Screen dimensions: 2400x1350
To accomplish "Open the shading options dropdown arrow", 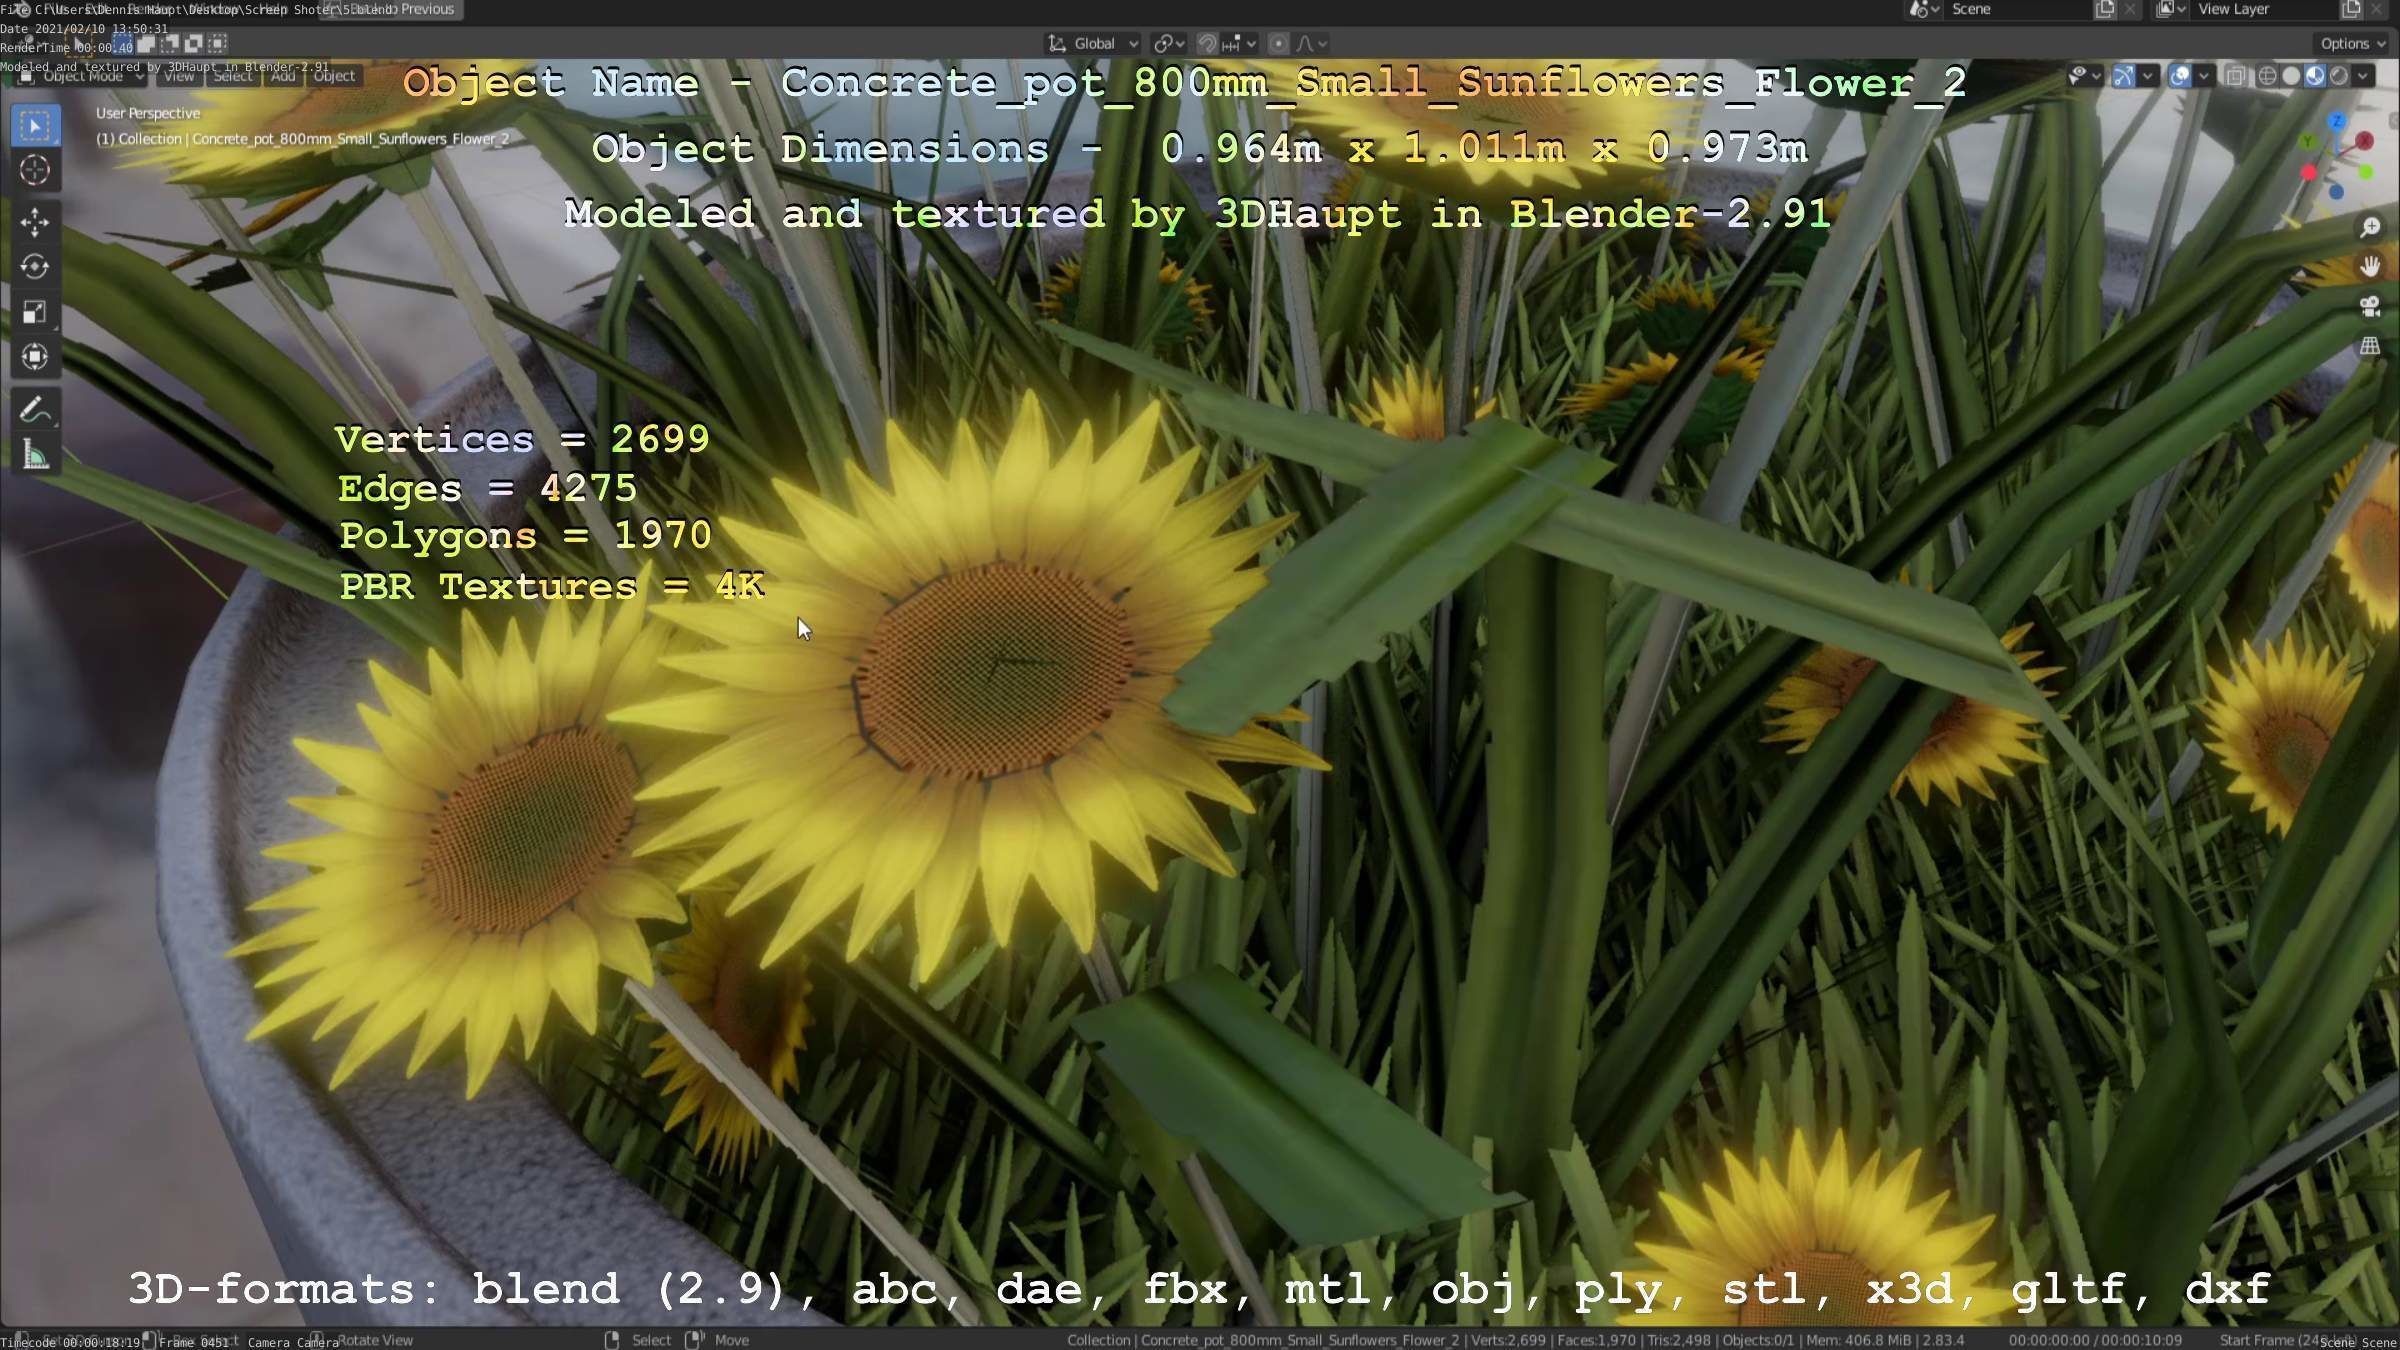I will (2363, 76).
